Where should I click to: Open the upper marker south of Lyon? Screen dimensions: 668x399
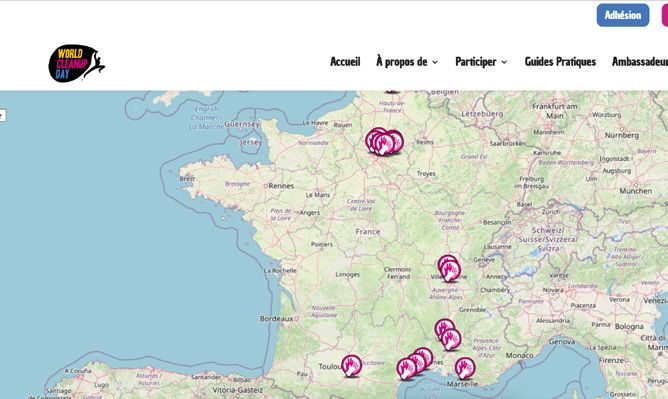coord(444,328)
